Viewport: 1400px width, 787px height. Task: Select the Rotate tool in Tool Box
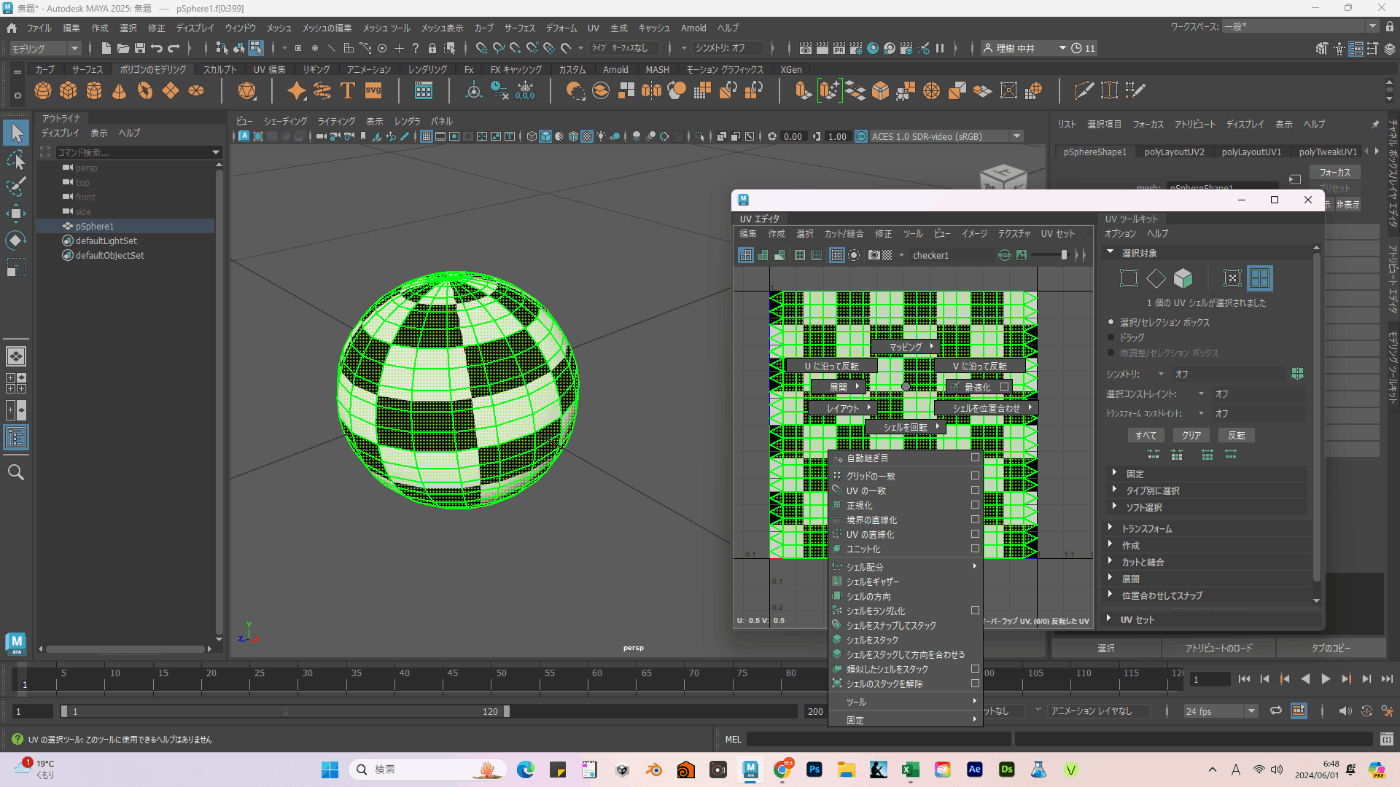point(16,240)
